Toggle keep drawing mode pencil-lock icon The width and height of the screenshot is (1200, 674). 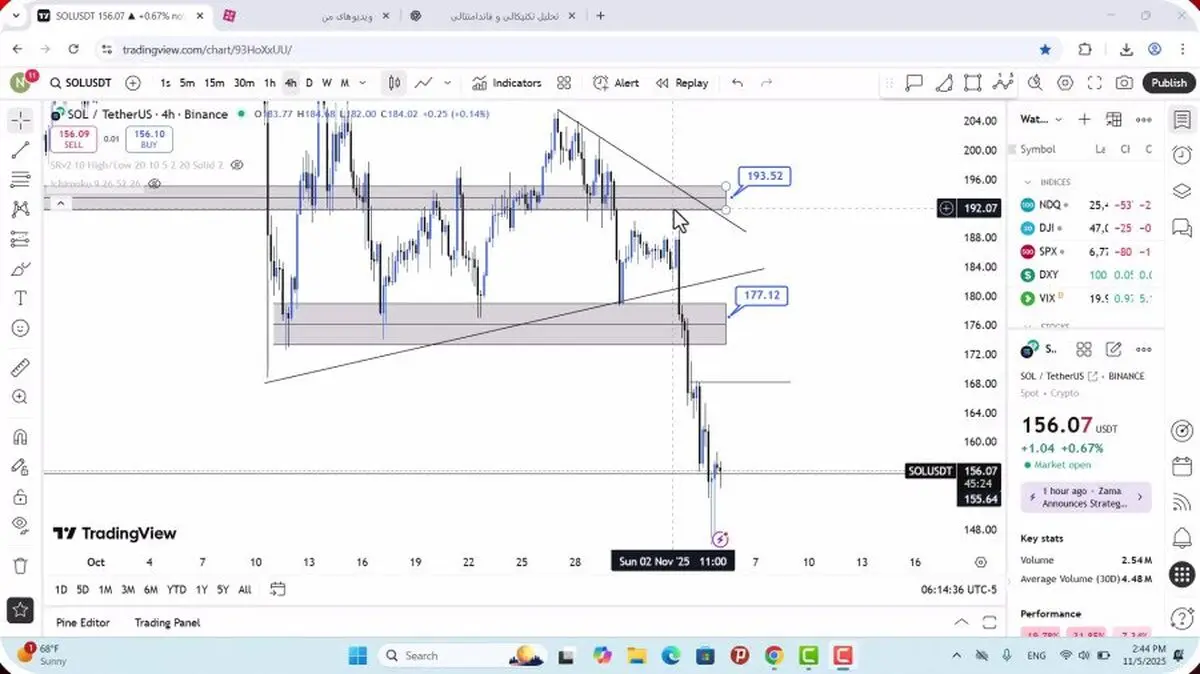tap(20, 467)
